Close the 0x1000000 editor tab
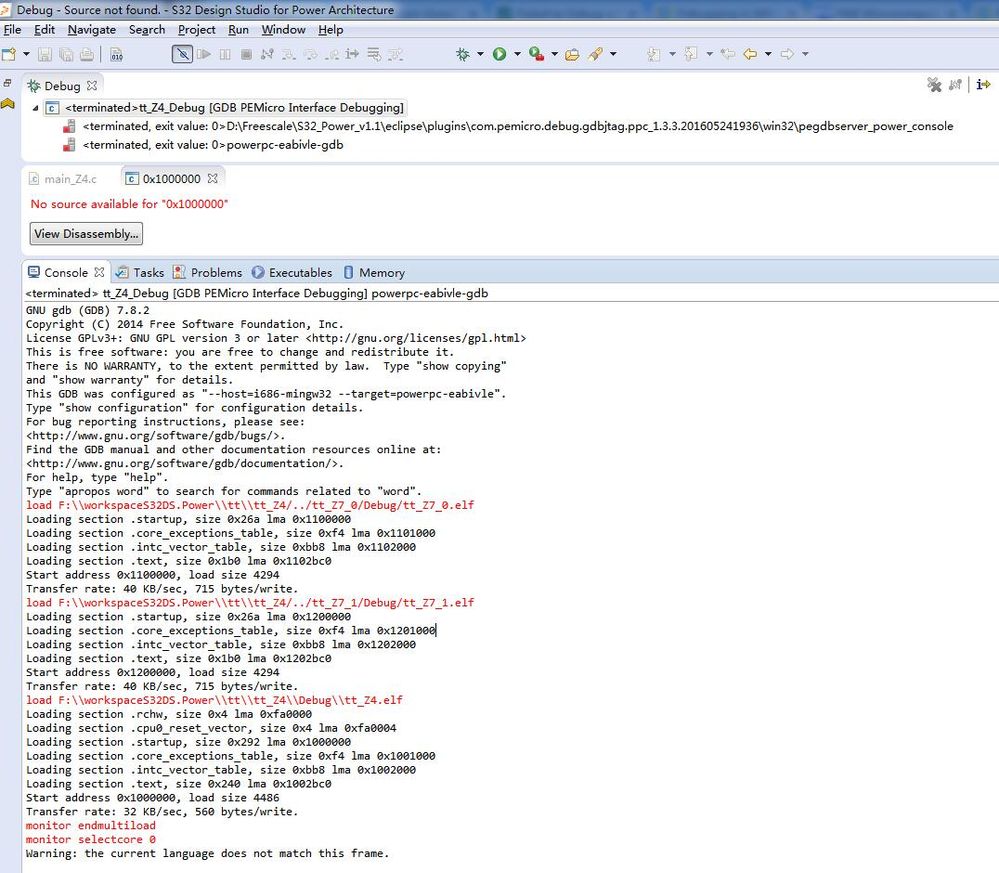The image size is (999, 873). point(213,179)
